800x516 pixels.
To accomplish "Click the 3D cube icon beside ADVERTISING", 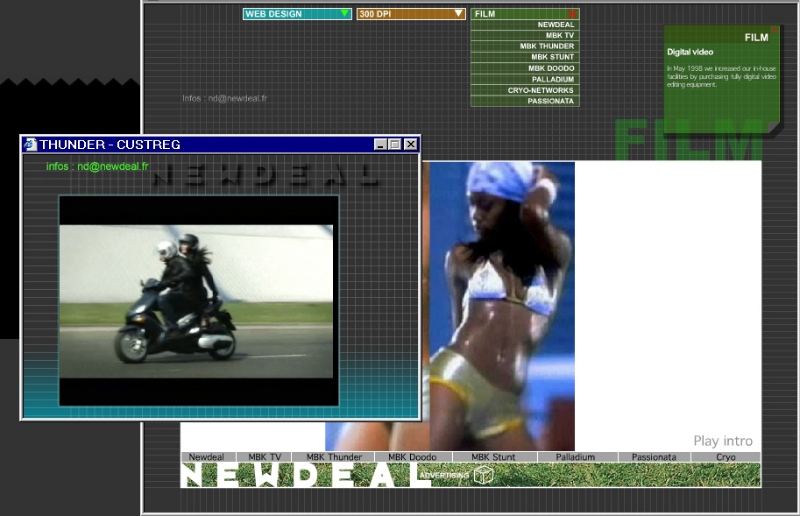I will point(483,475).
